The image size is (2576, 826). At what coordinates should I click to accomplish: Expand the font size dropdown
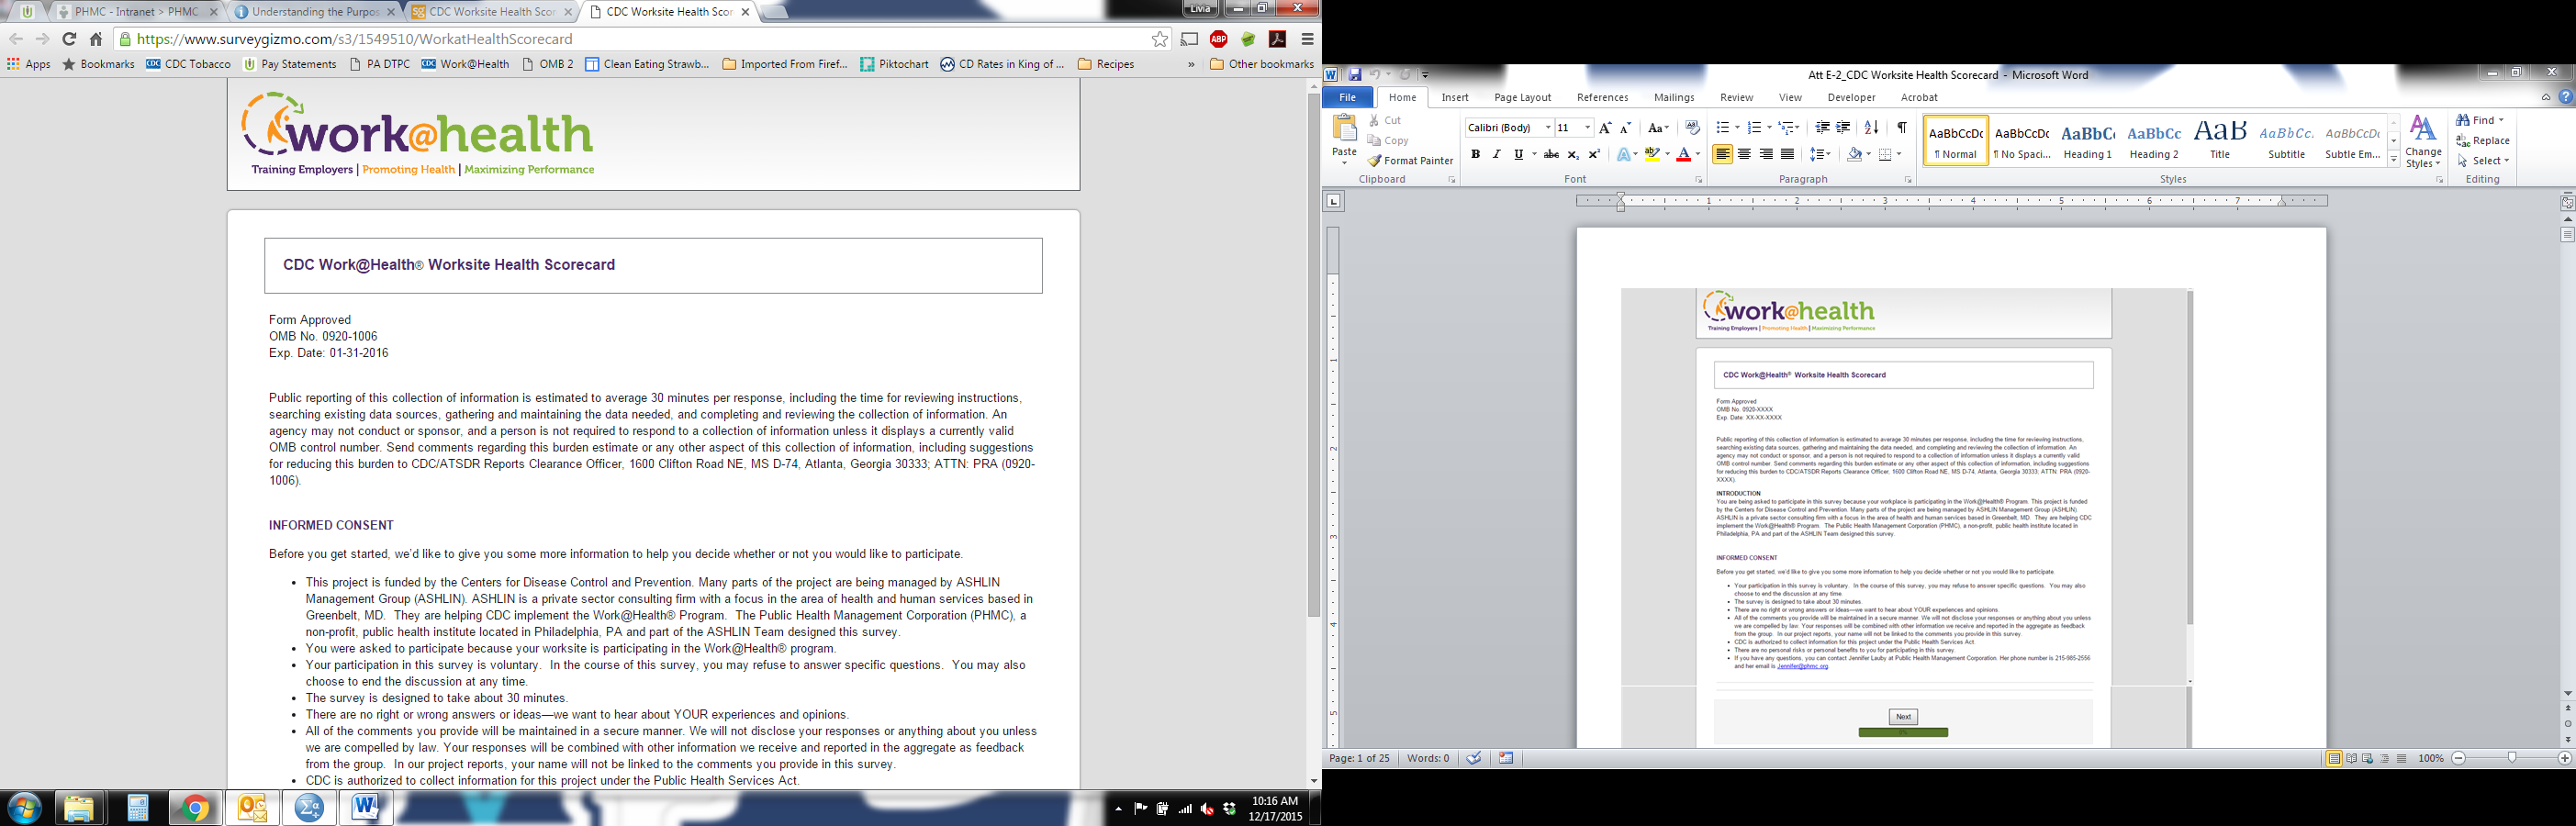click(x=1587, y=128)
